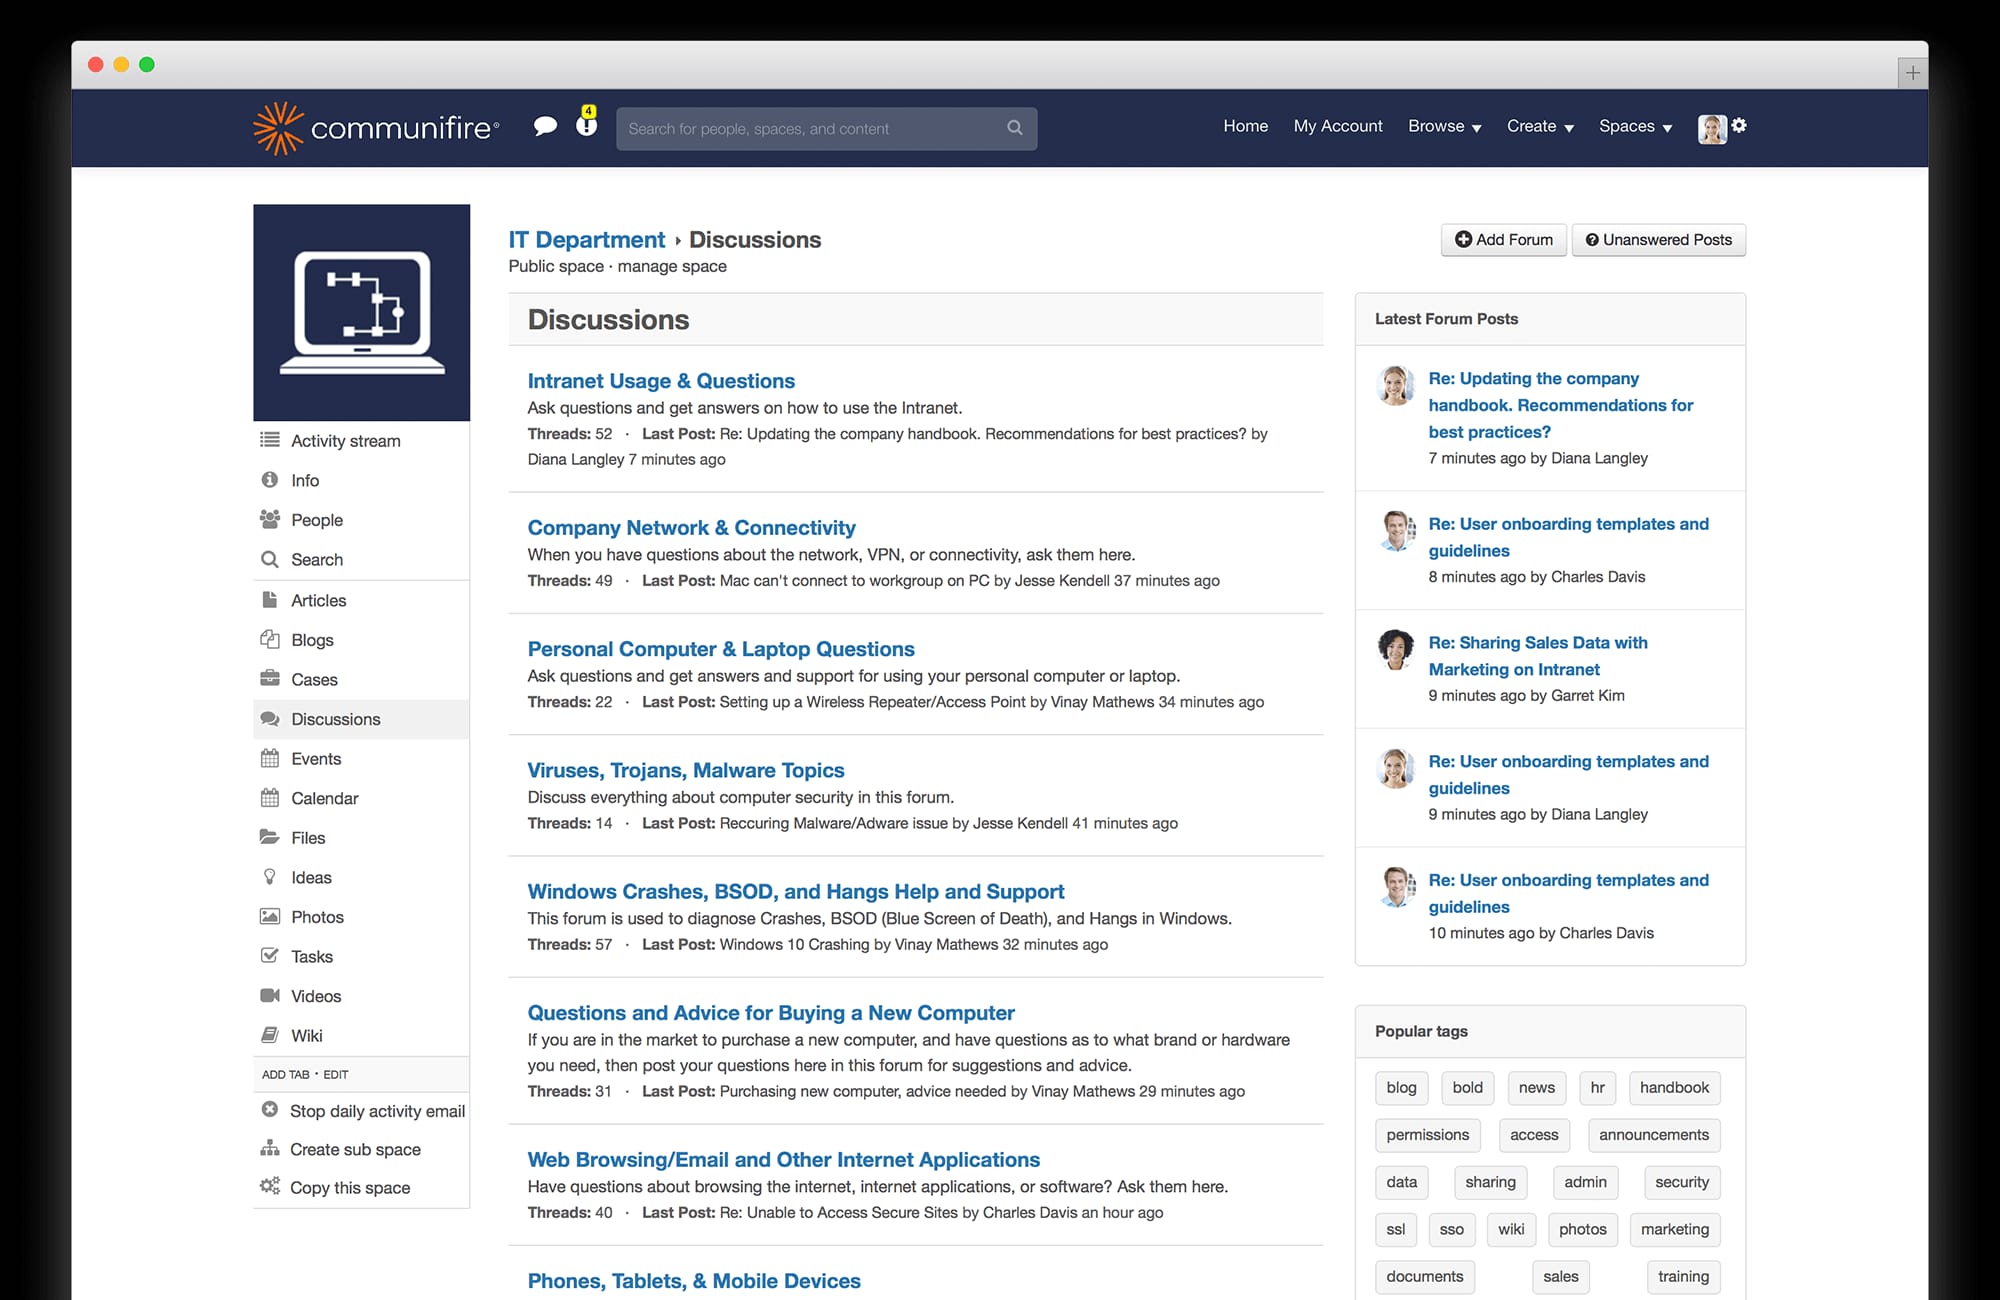The image size is (2000, 1300).
Task: Click the Stop daily activity email icon
Action: click(270, 1110)
